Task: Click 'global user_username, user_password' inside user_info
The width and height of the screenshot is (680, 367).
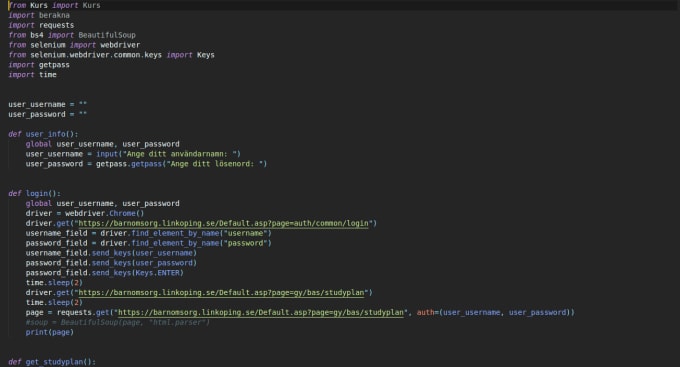Action: tap(102, 144)
